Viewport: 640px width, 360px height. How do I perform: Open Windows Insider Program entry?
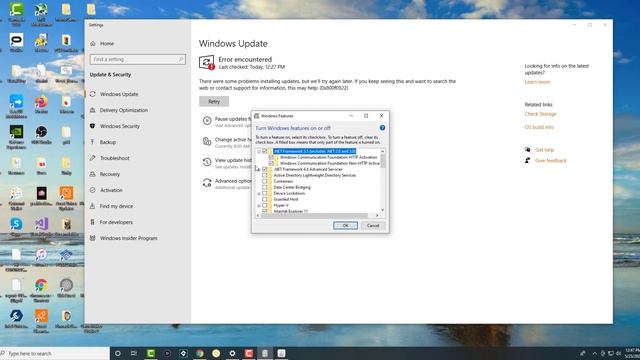(x=128, y=238)
